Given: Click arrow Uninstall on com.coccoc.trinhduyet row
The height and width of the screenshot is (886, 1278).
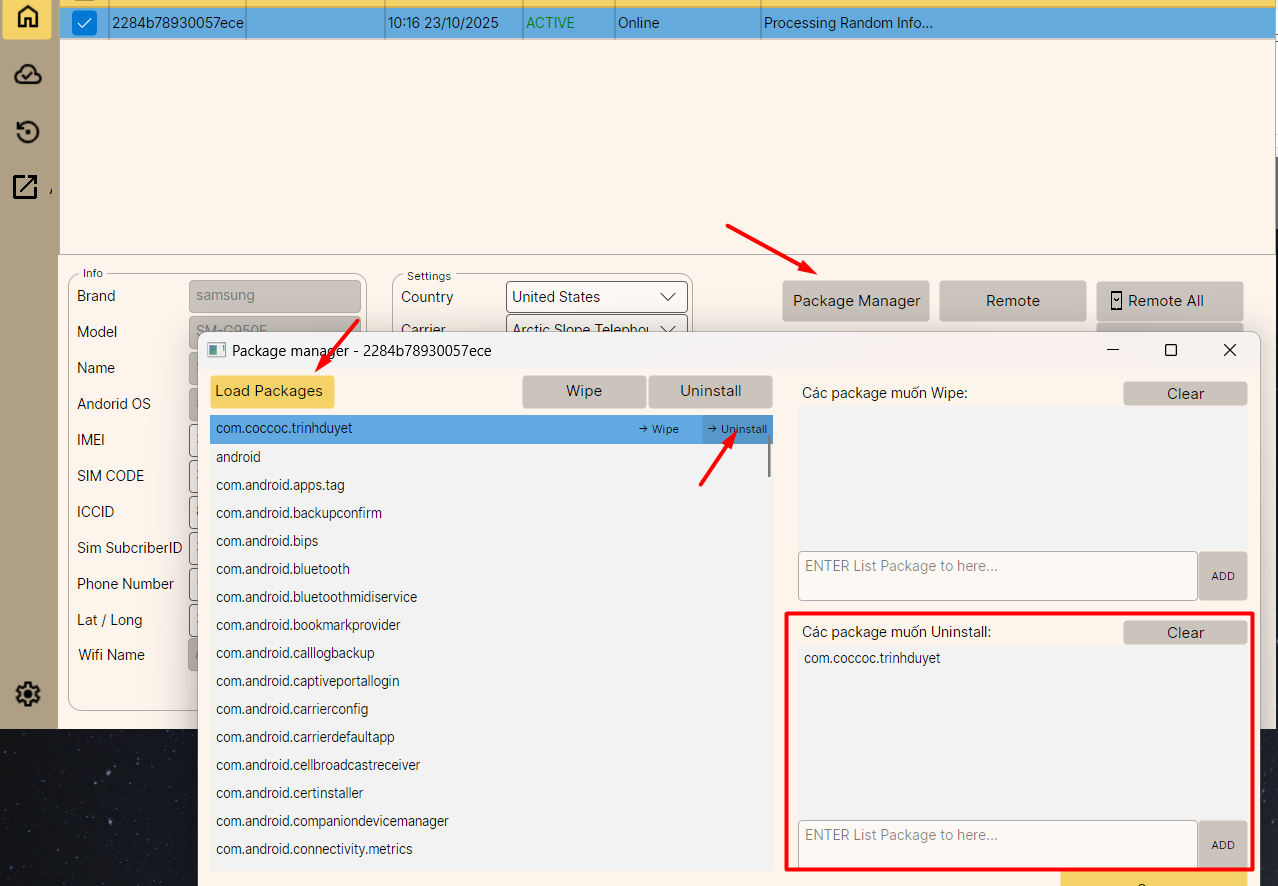Looking at the screenshot, I should click(x=738, y=429).
